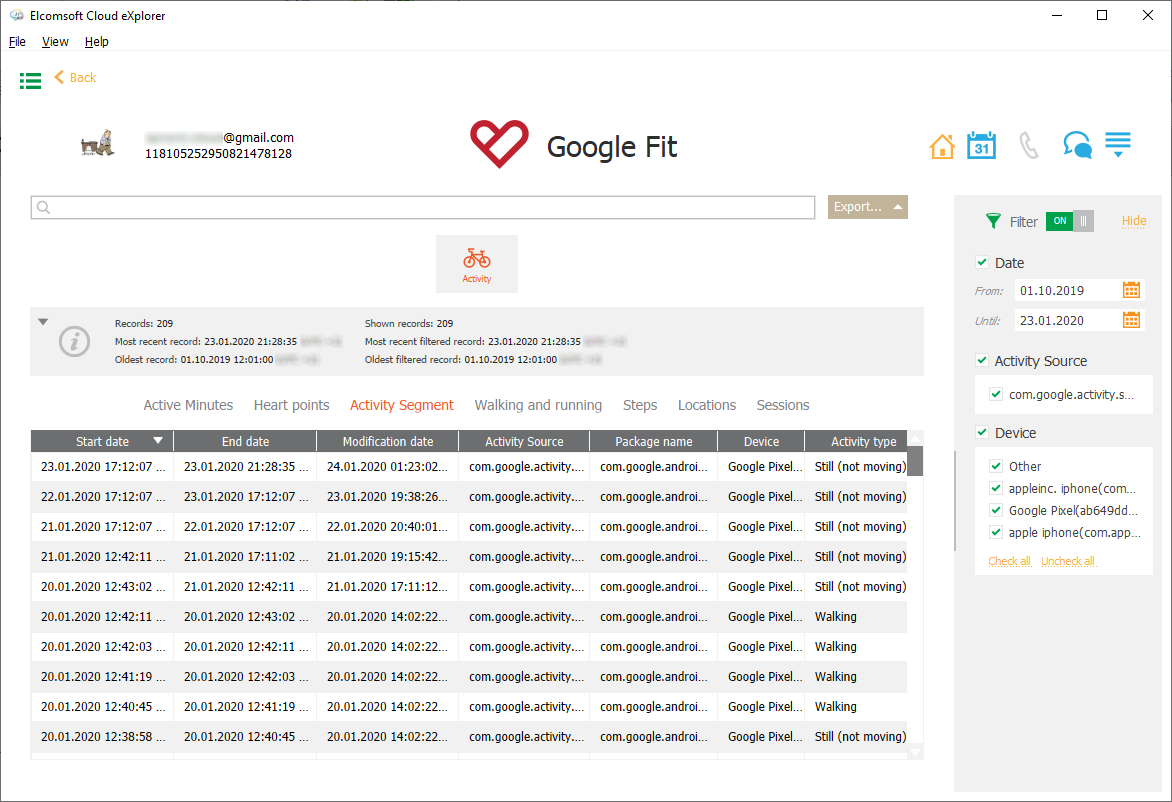Toggle the Google Pixel device checkbox
The width and height of the screenshot is (1172, 802).
click(x=995, y=509)
